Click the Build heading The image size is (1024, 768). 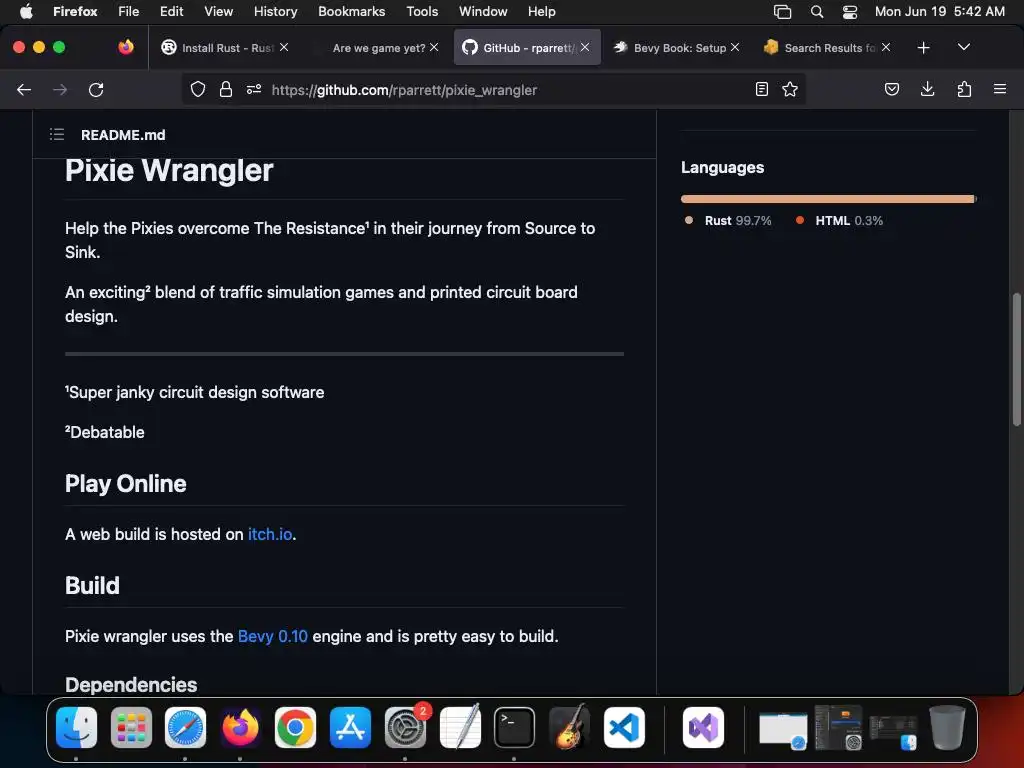click(92, 586)
